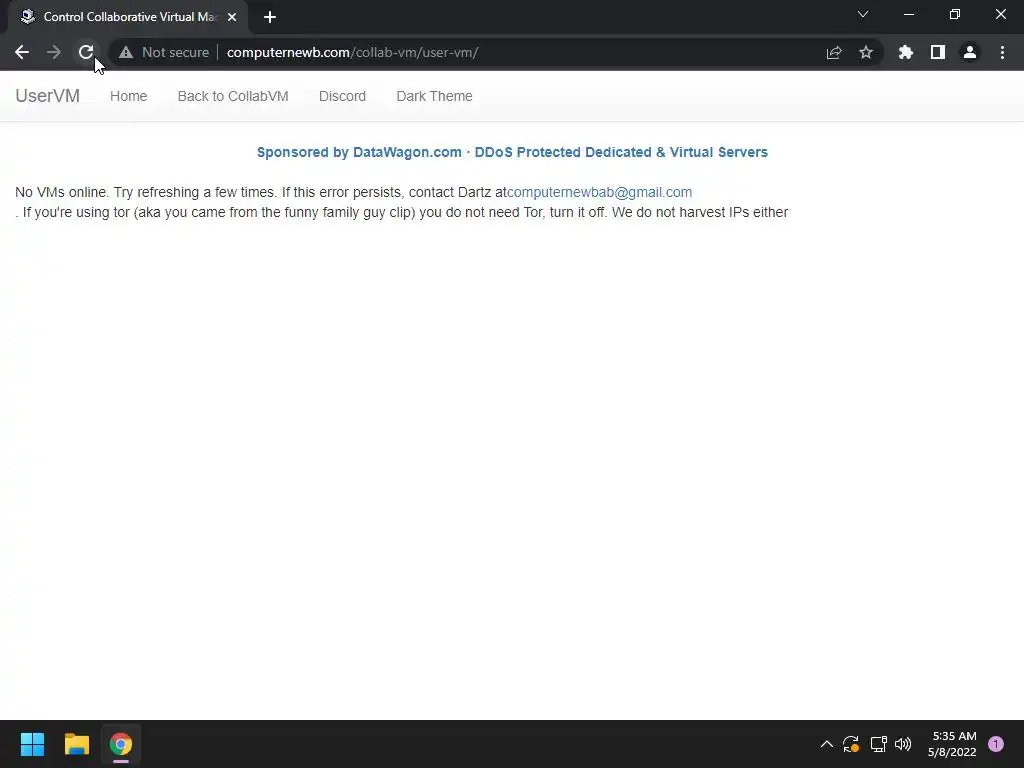Open the Chrome profile avatar icon

point(970,52)
